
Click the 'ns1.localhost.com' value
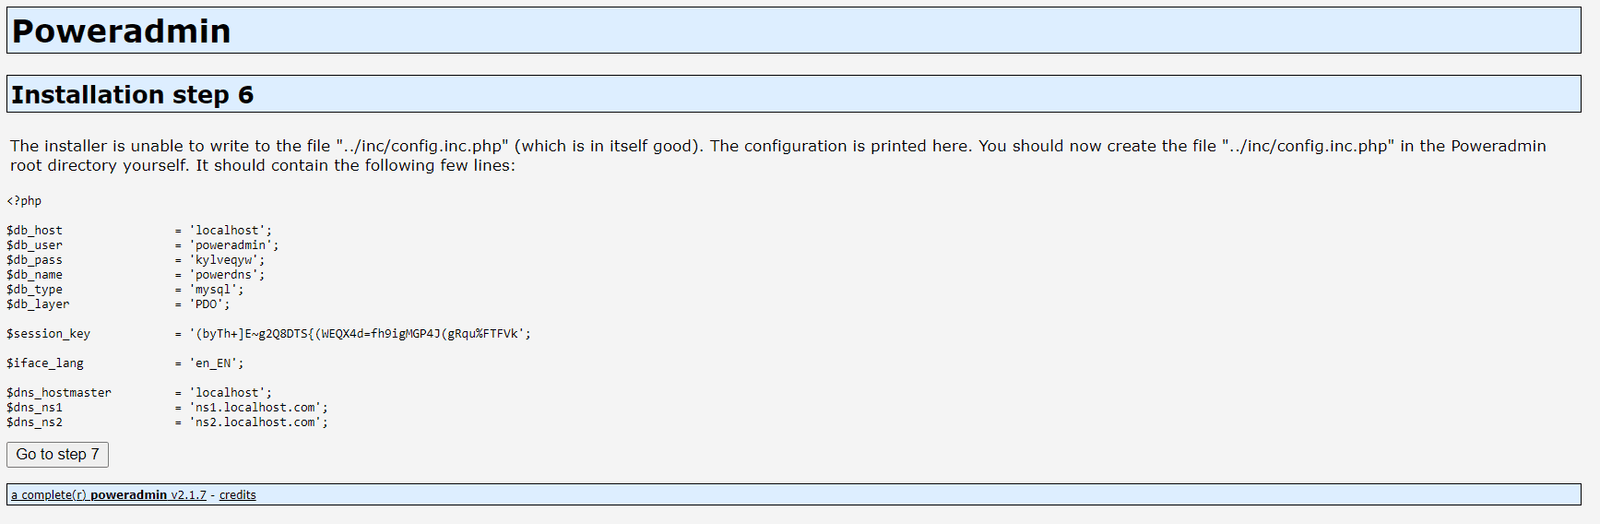point(256,408)
